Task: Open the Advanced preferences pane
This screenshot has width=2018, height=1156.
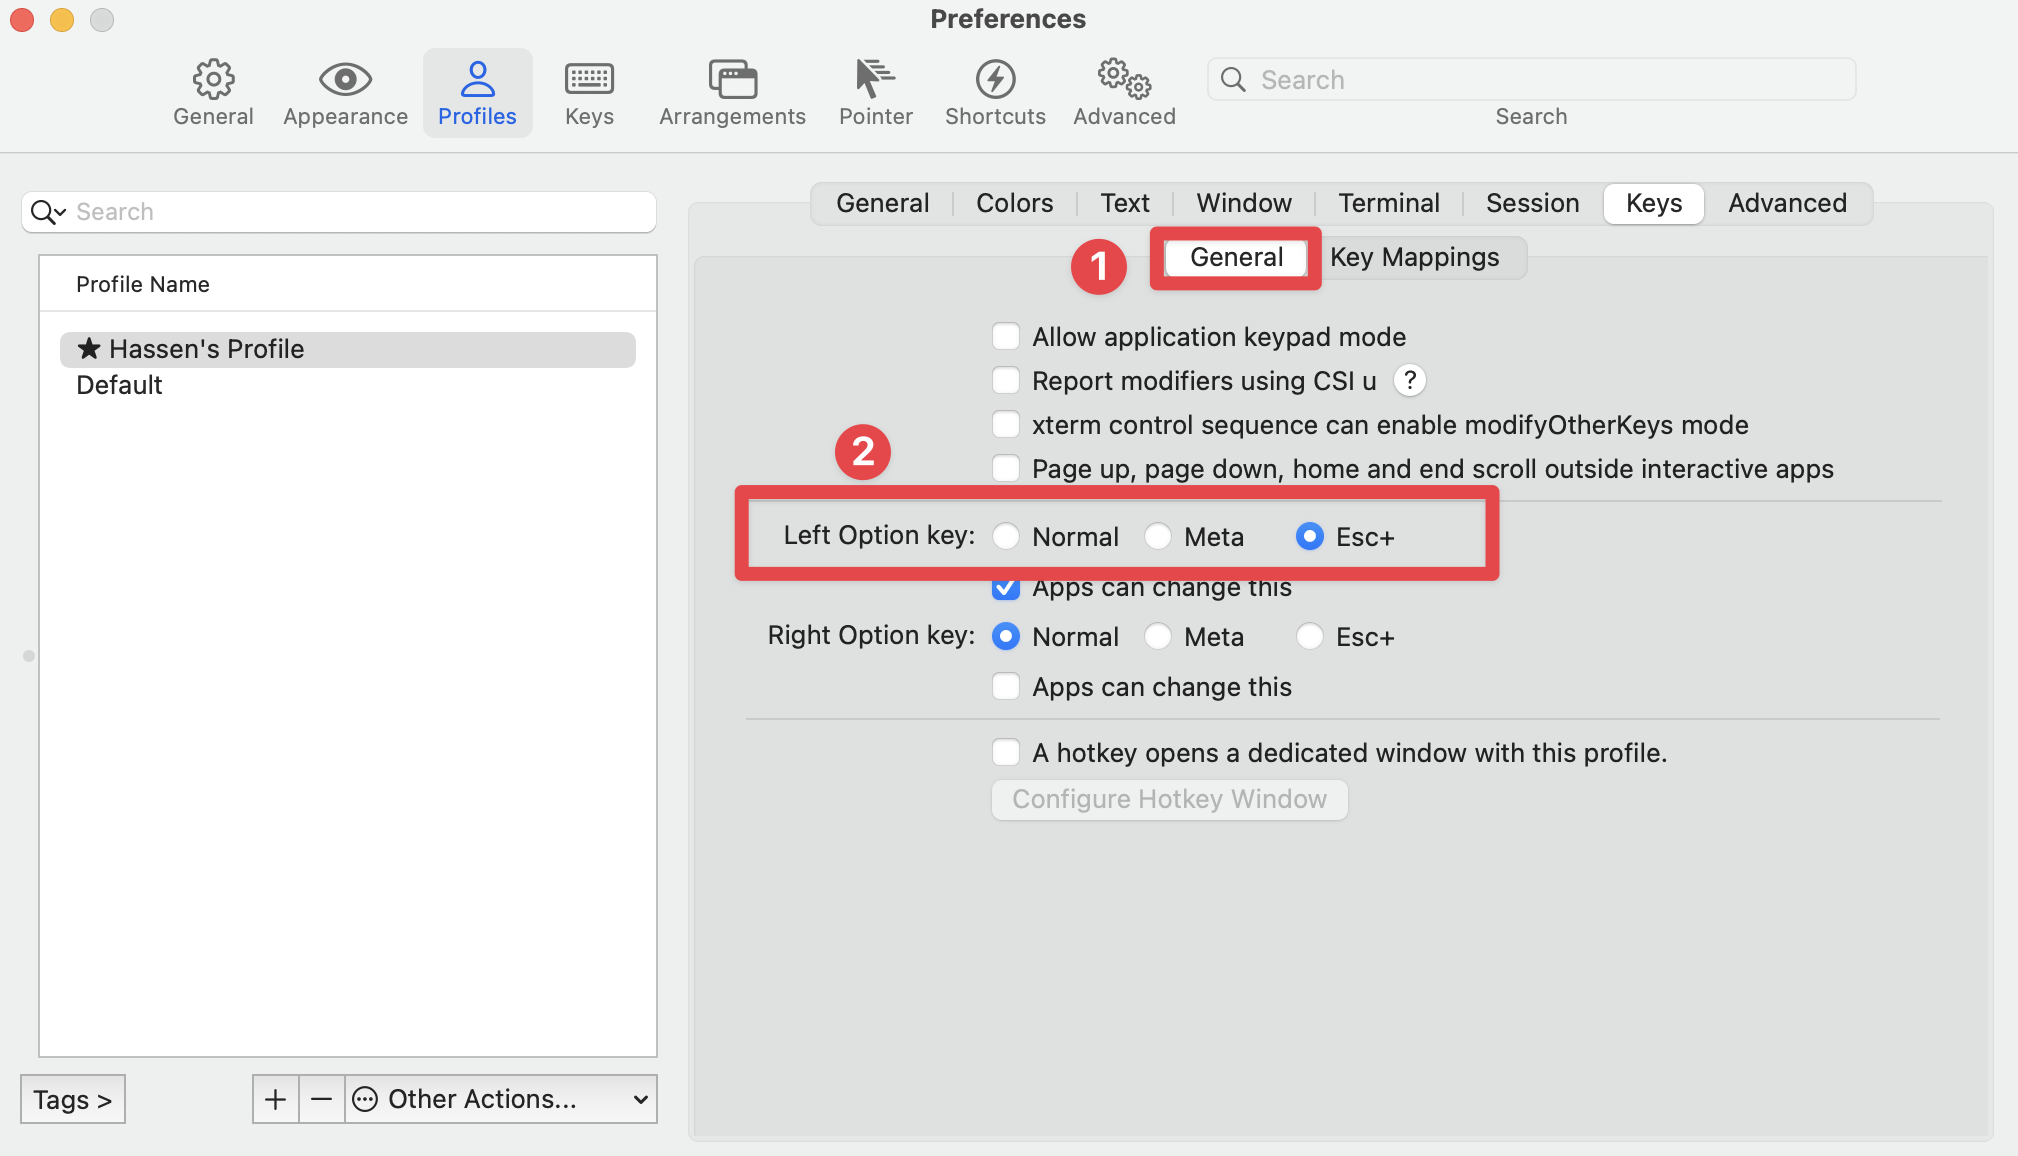Action: pyautogui.click(x=1123, y=91)
